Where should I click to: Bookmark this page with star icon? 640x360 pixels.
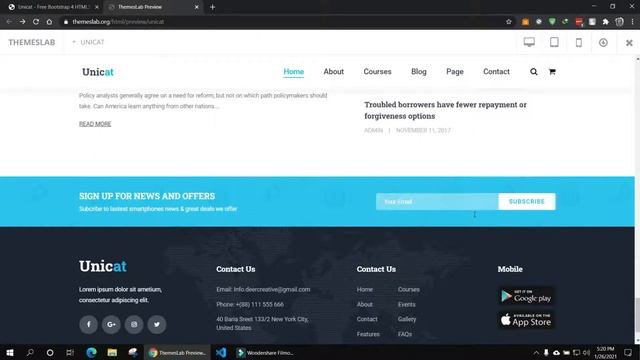click(x=509, y=22)
